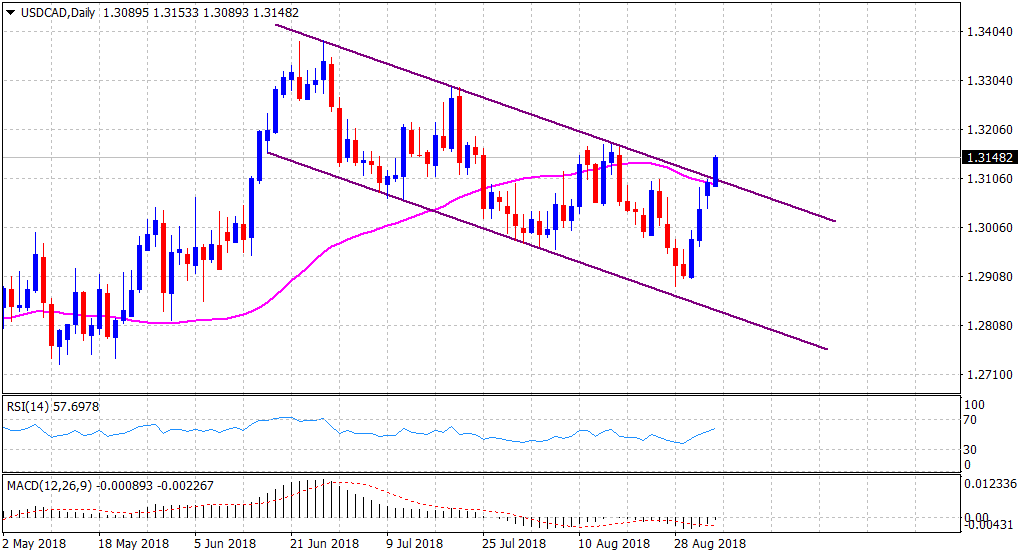Click the 2 May 2018 date label

tap(35, 544)
